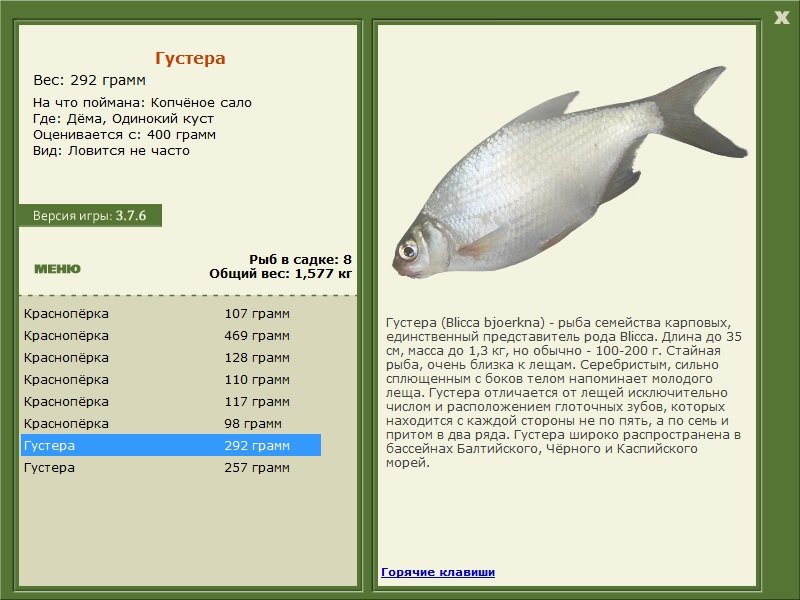Viewport: 800px width, 600px height.
Task: Select the 110 грамм Краснопёрка row
Action: click(171, 379)
